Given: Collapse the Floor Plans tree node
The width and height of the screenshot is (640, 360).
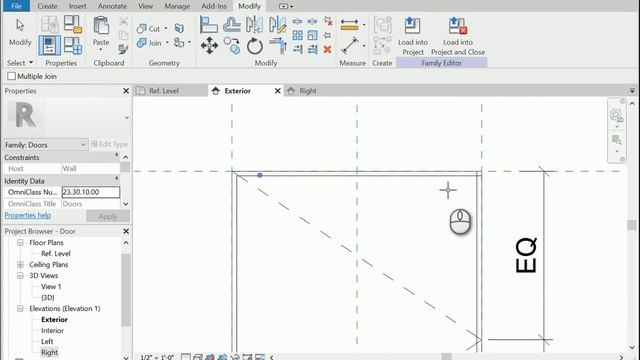Looking at the screenshot, I should tap(20, 242).
